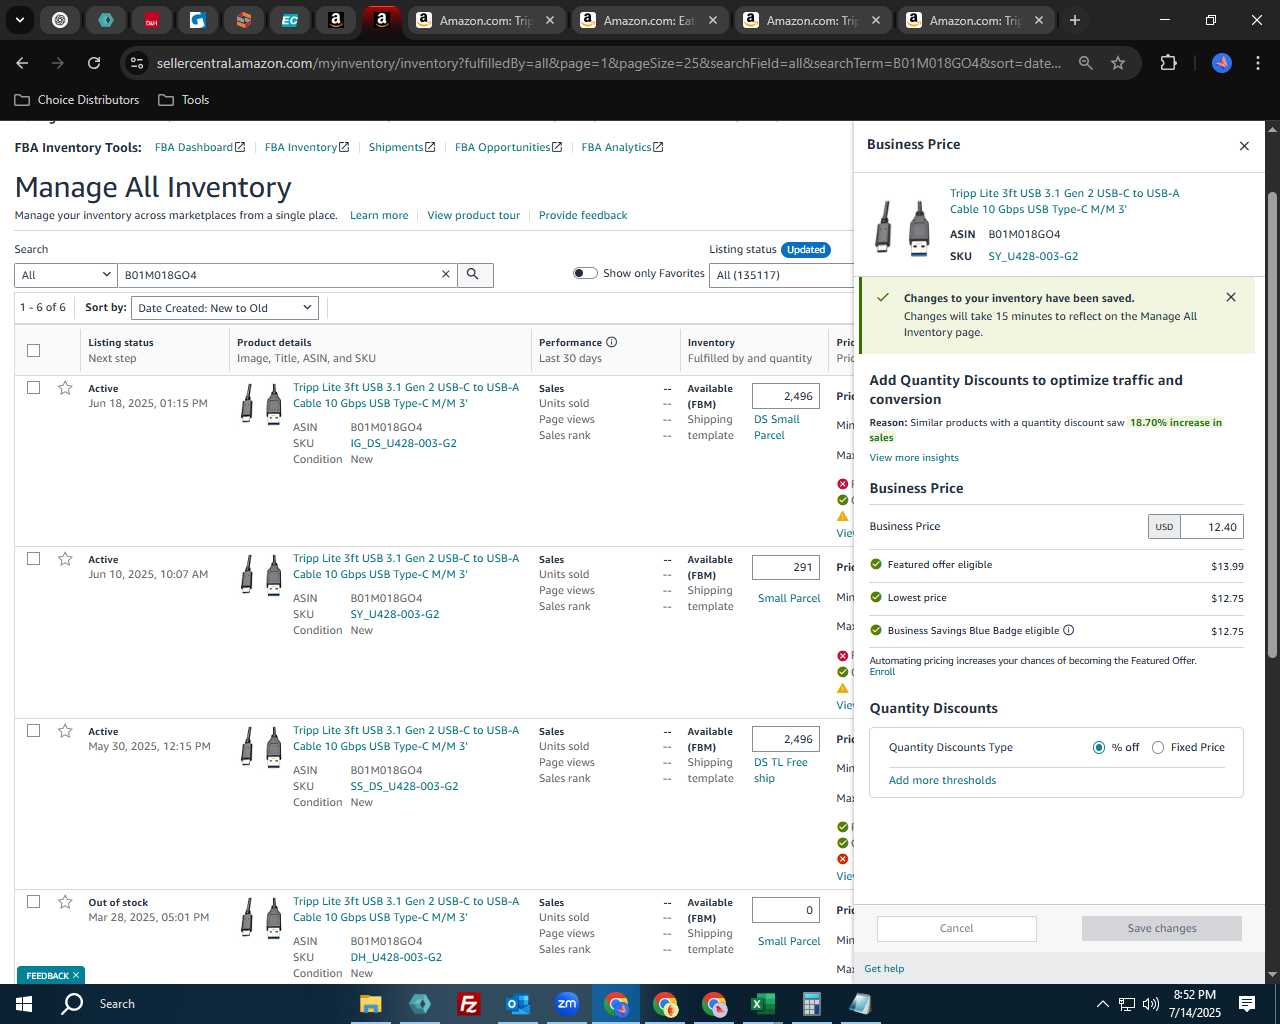Open the search field All dropdown
This screenshot has width=1280, height=1024.
(x=66, y=275)
